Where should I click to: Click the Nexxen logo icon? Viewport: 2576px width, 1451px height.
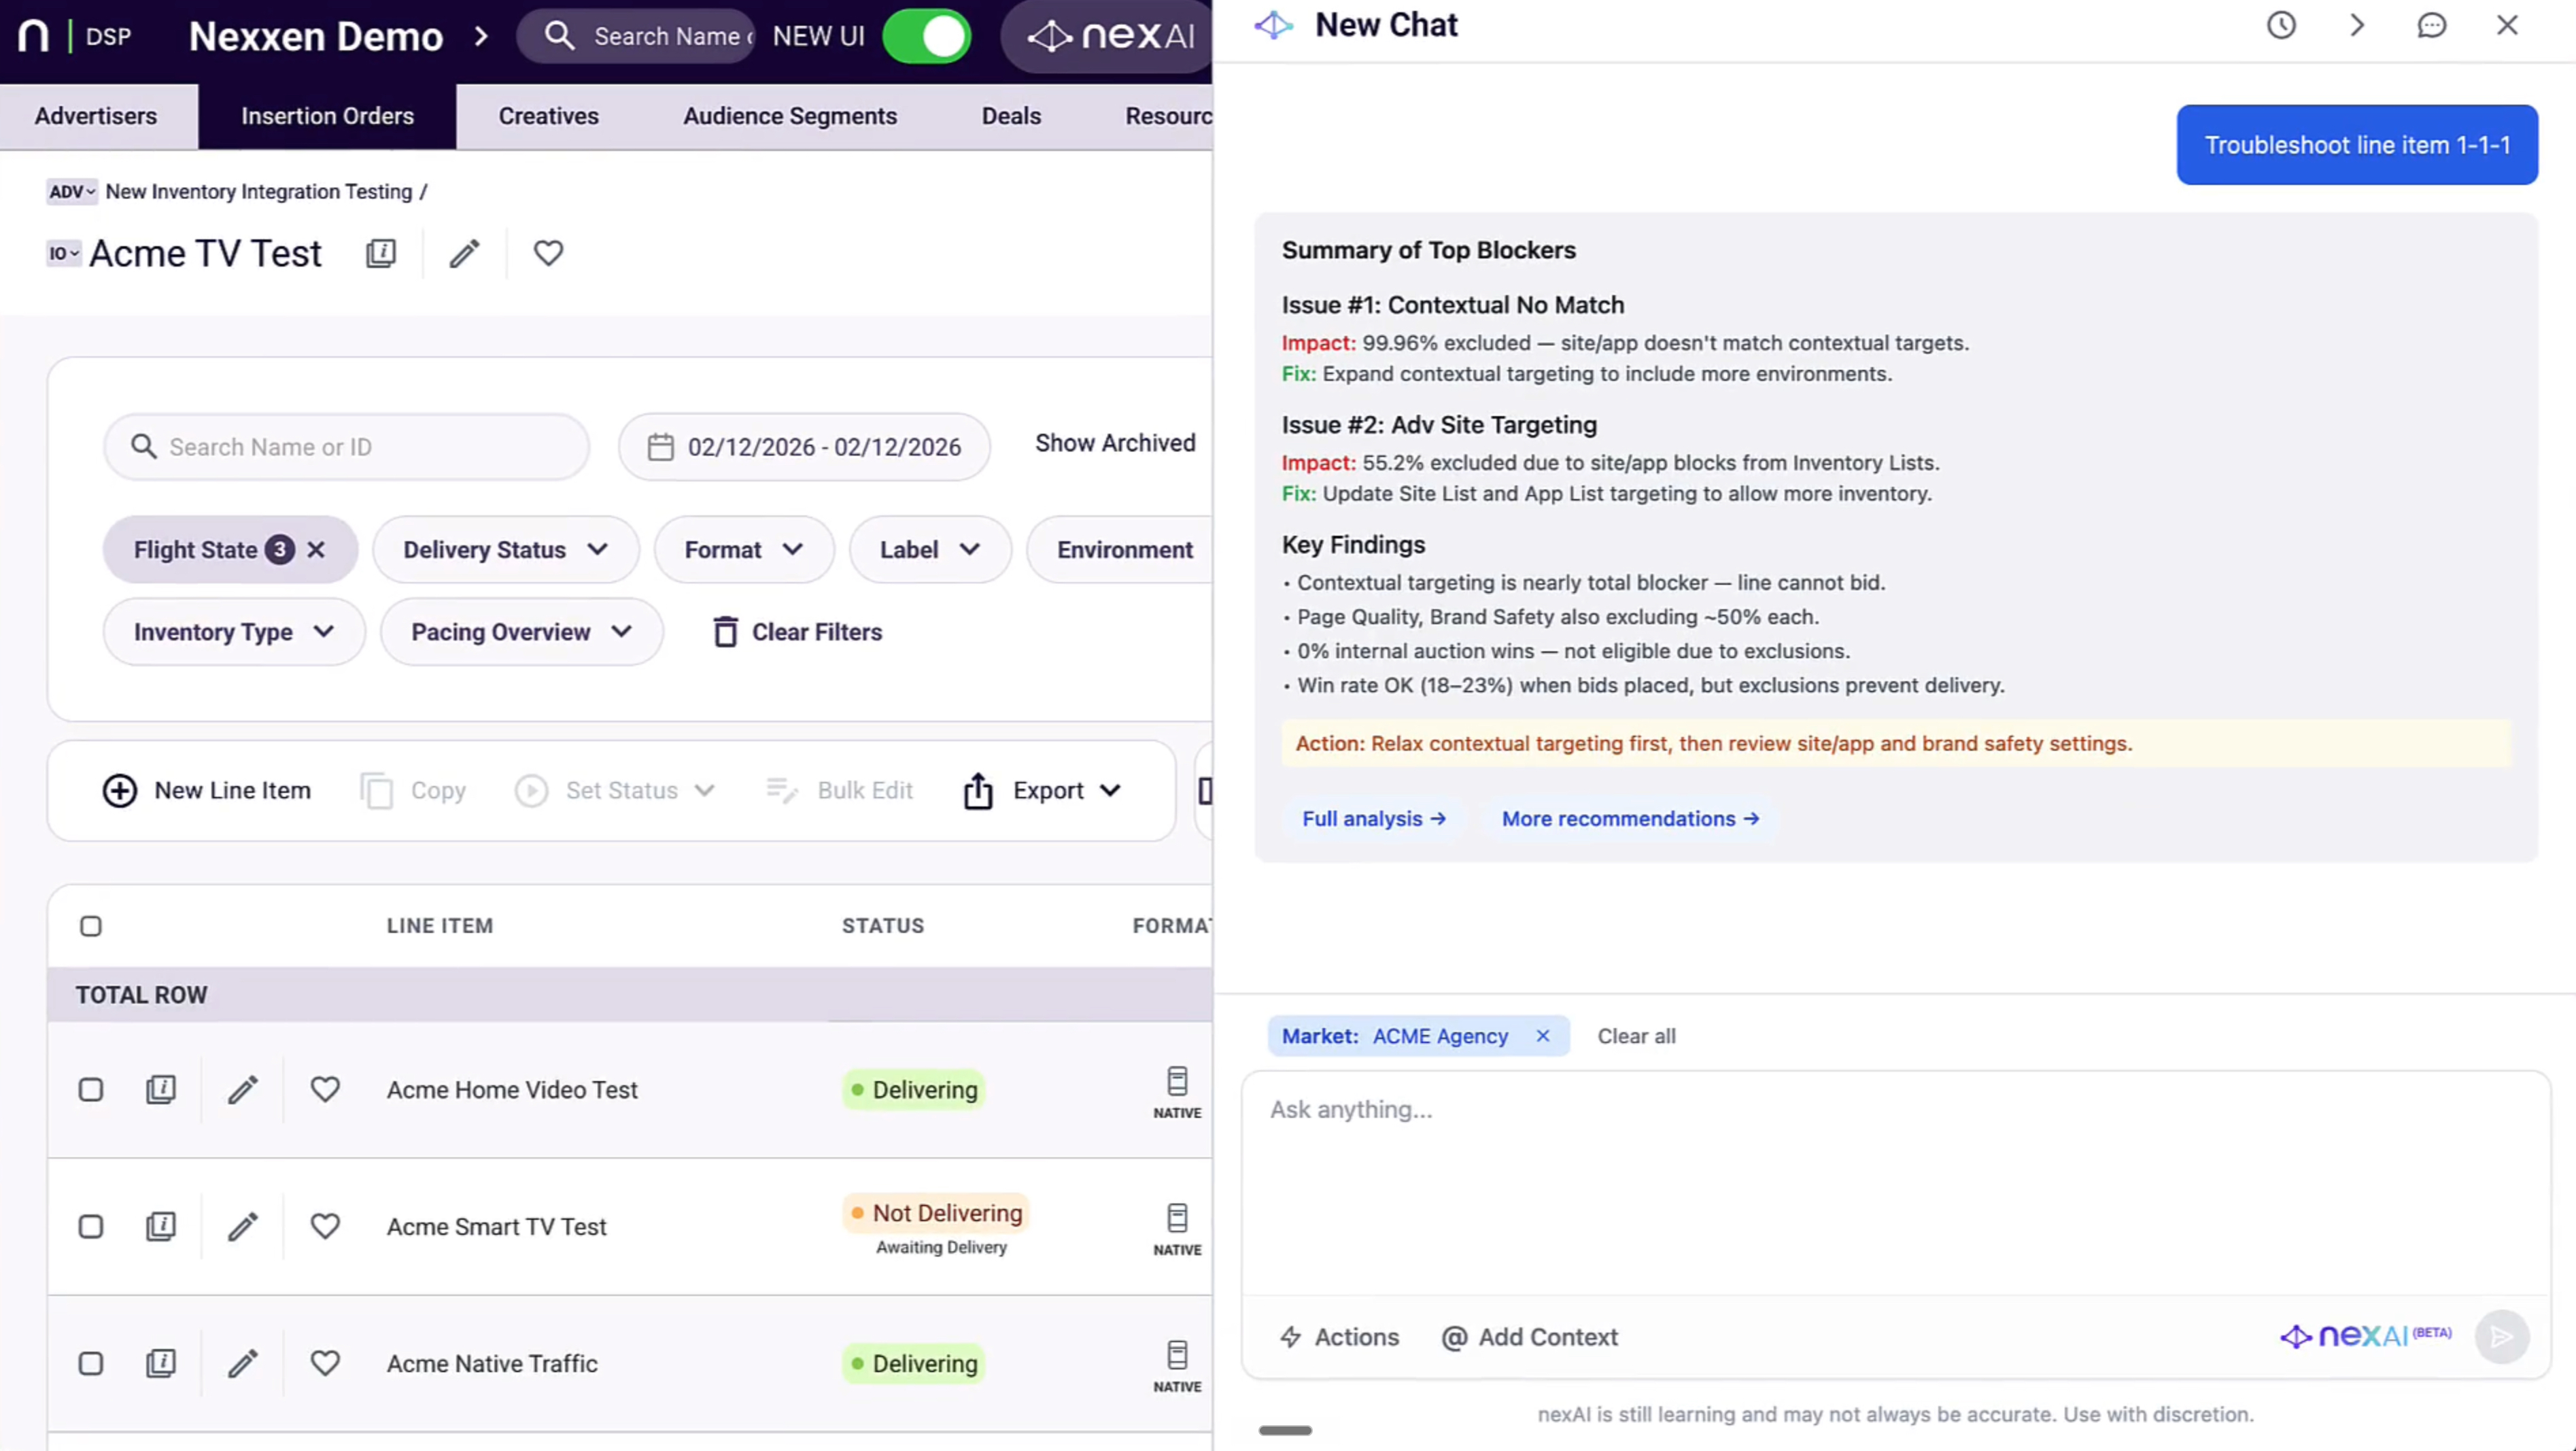coord(33,36)
